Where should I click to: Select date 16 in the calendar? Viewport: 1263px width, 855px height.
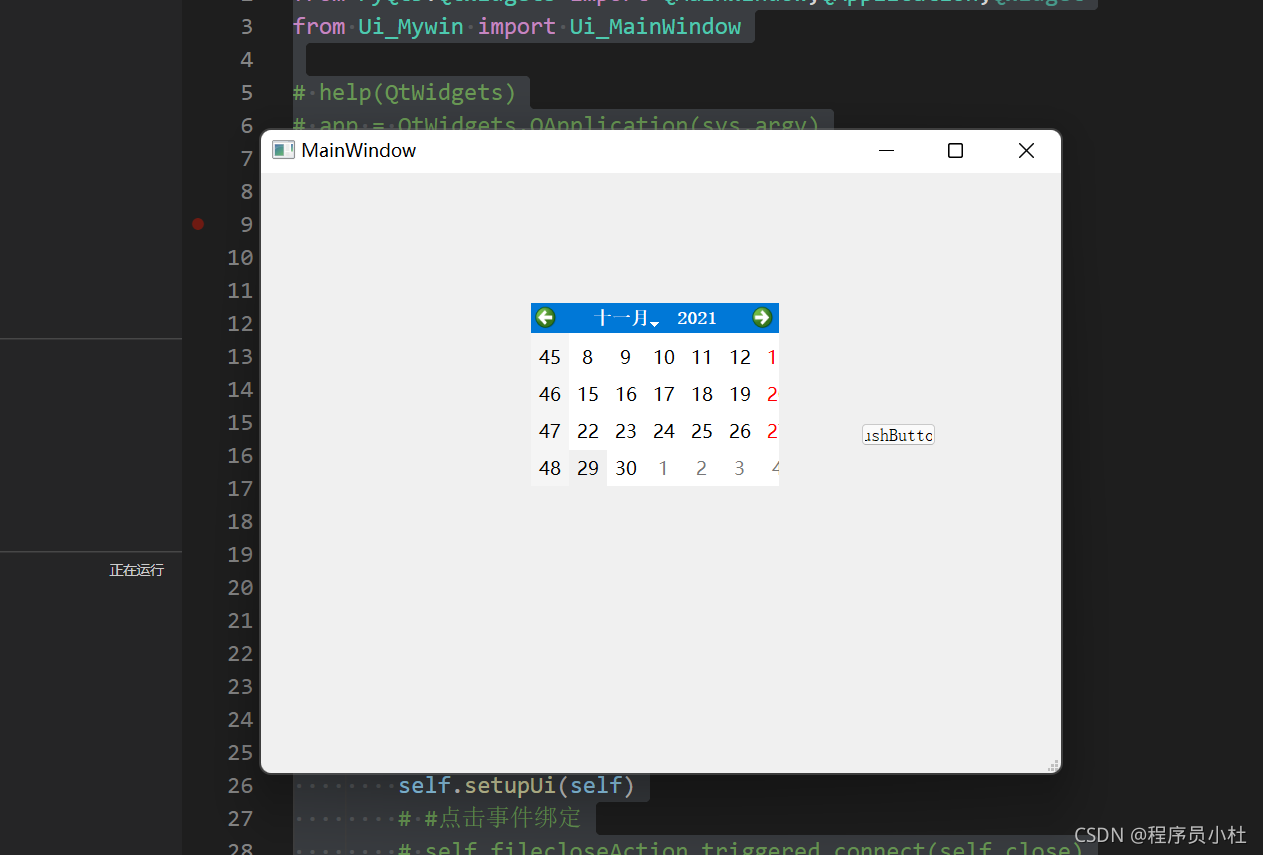click(626, 394)
